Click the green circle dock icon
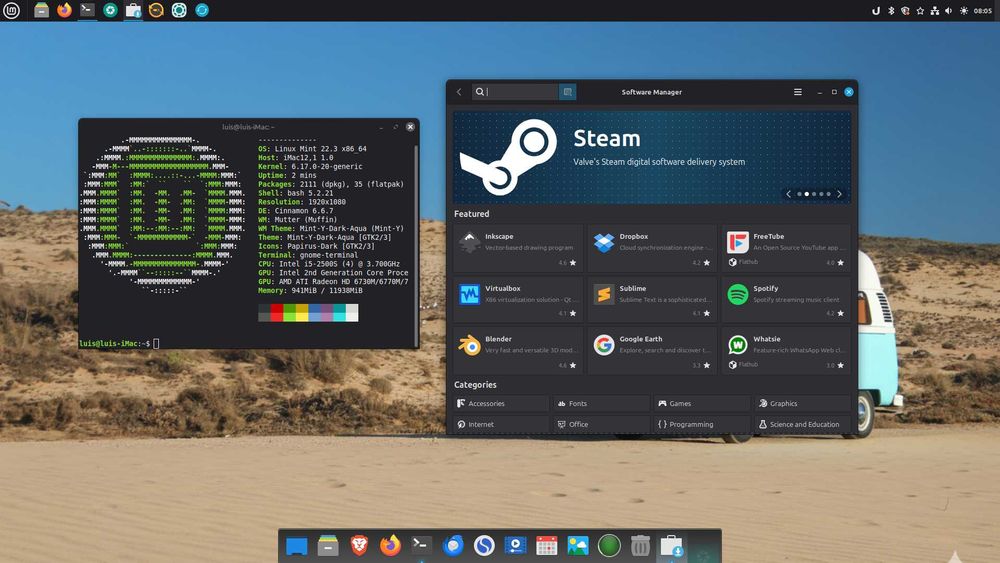This screenshot has height=563, width=1000. (609, 546)
